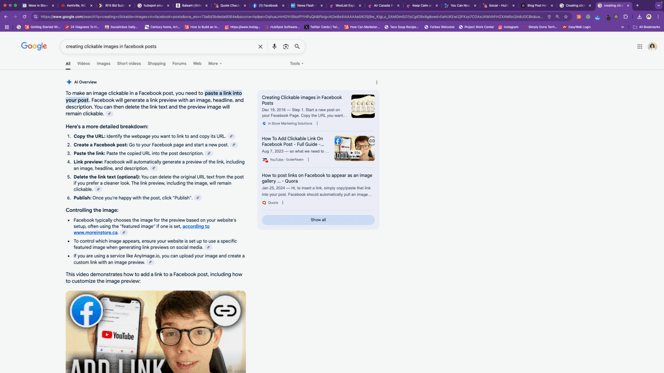Follow the 'according to www.moreinstore.ca' link
Viewport: 664px width, 373px height.
[141, 229]
